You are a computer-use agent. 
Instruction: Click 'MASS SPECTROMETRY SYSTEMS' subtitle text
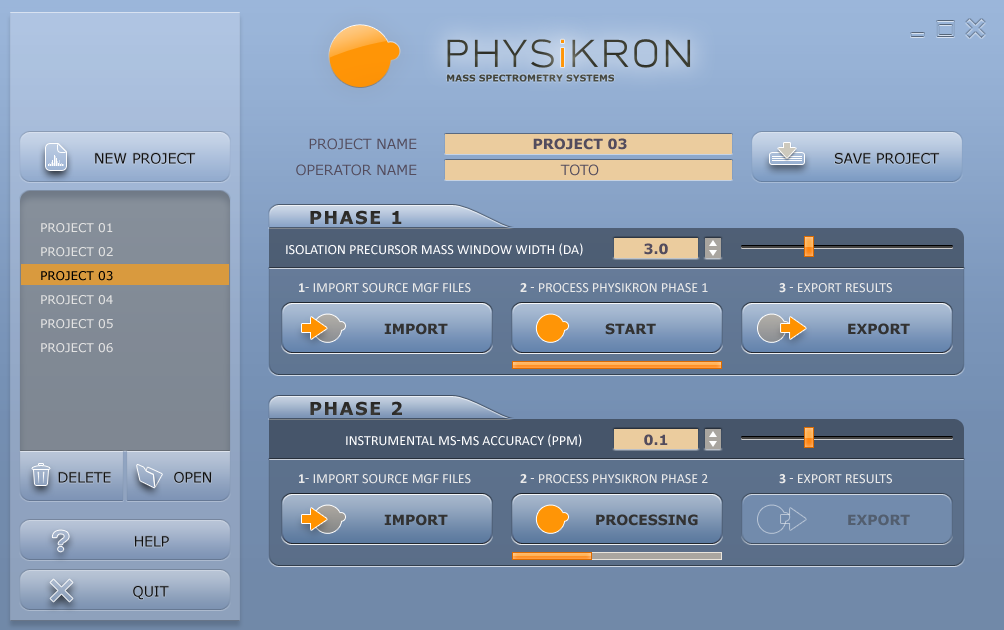[530, 78]
